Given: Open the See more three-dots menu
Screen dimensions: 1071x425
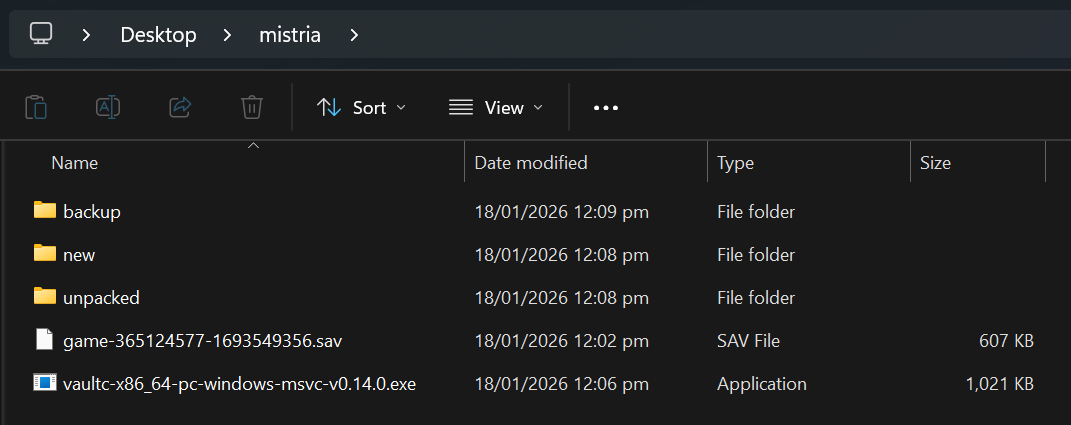Looking at the screenshot, I should pos(606,108).
